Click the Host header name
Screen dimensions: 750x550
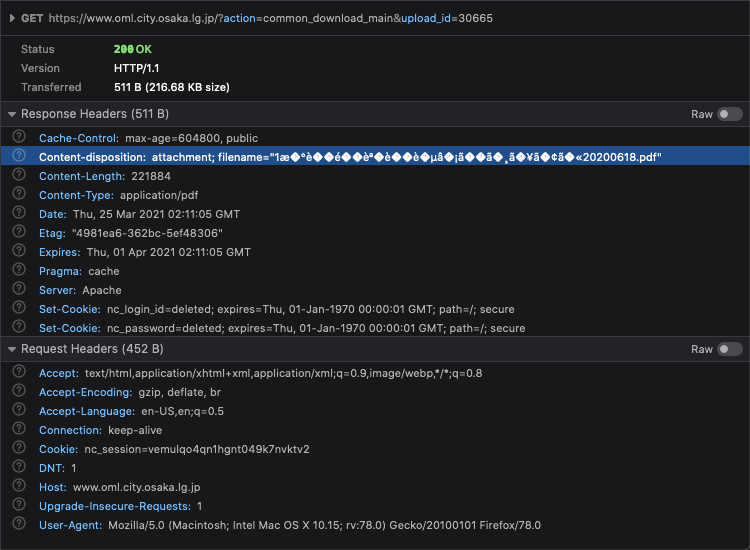pyautogui.click(x=52, y=487)
